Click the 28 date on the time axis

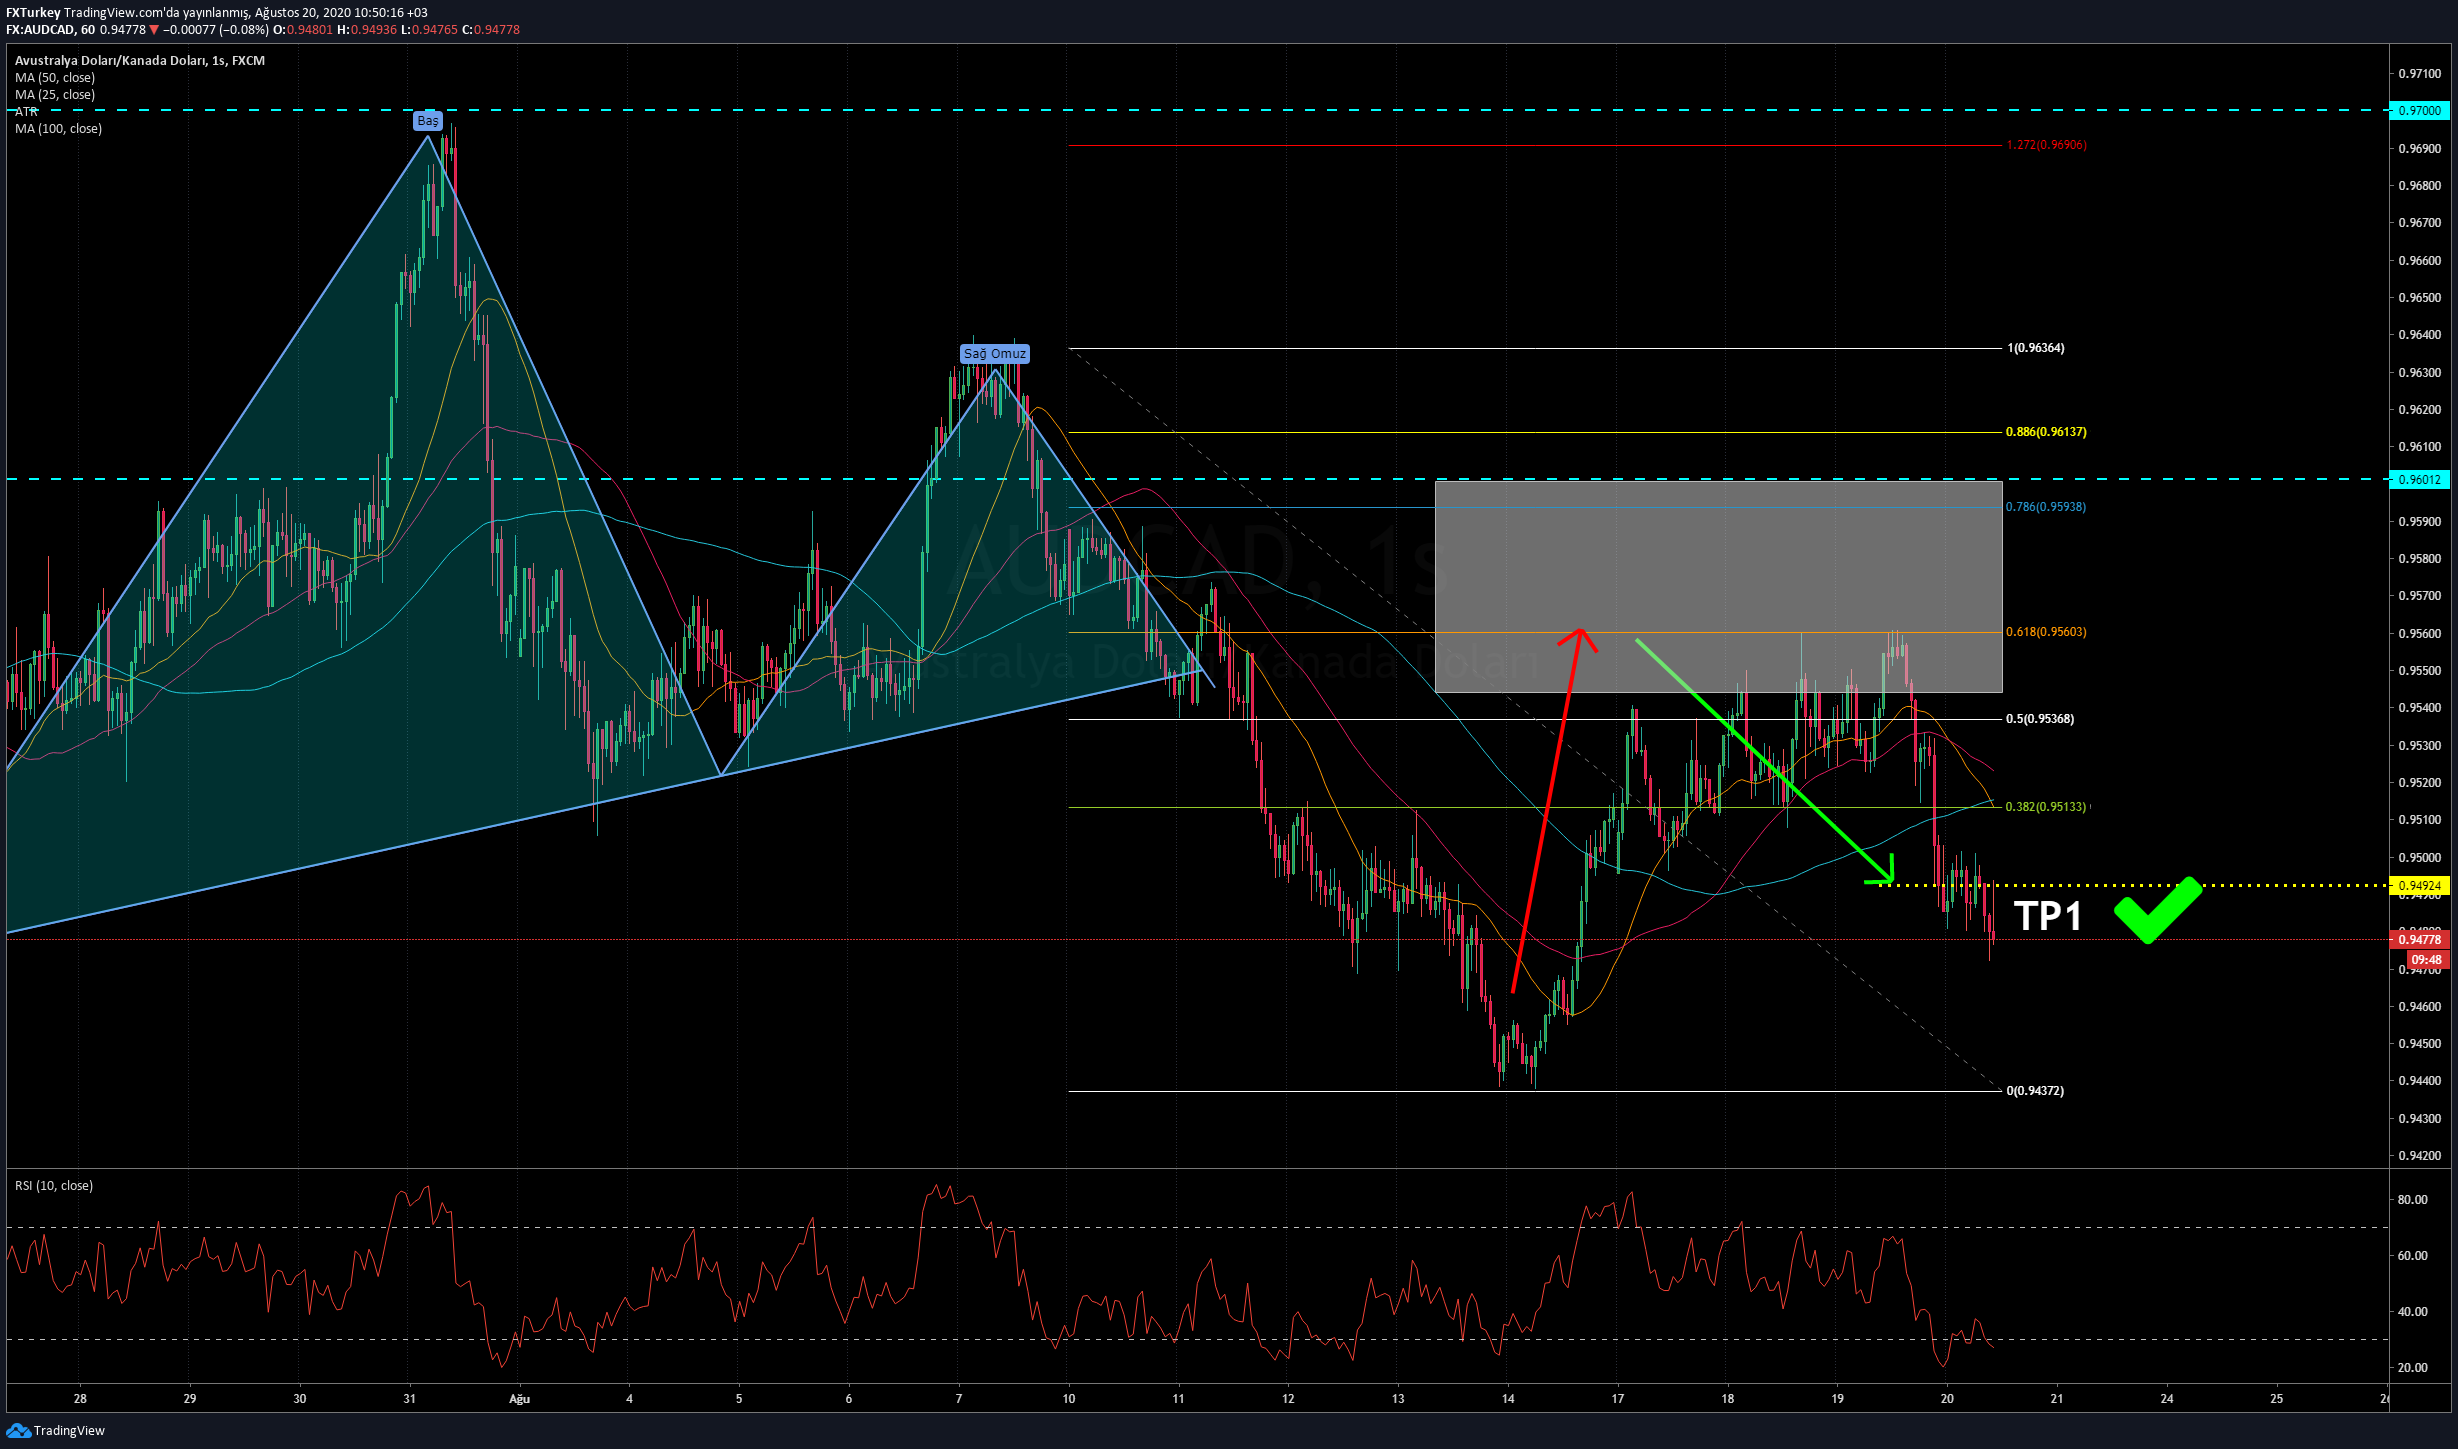80,1399
